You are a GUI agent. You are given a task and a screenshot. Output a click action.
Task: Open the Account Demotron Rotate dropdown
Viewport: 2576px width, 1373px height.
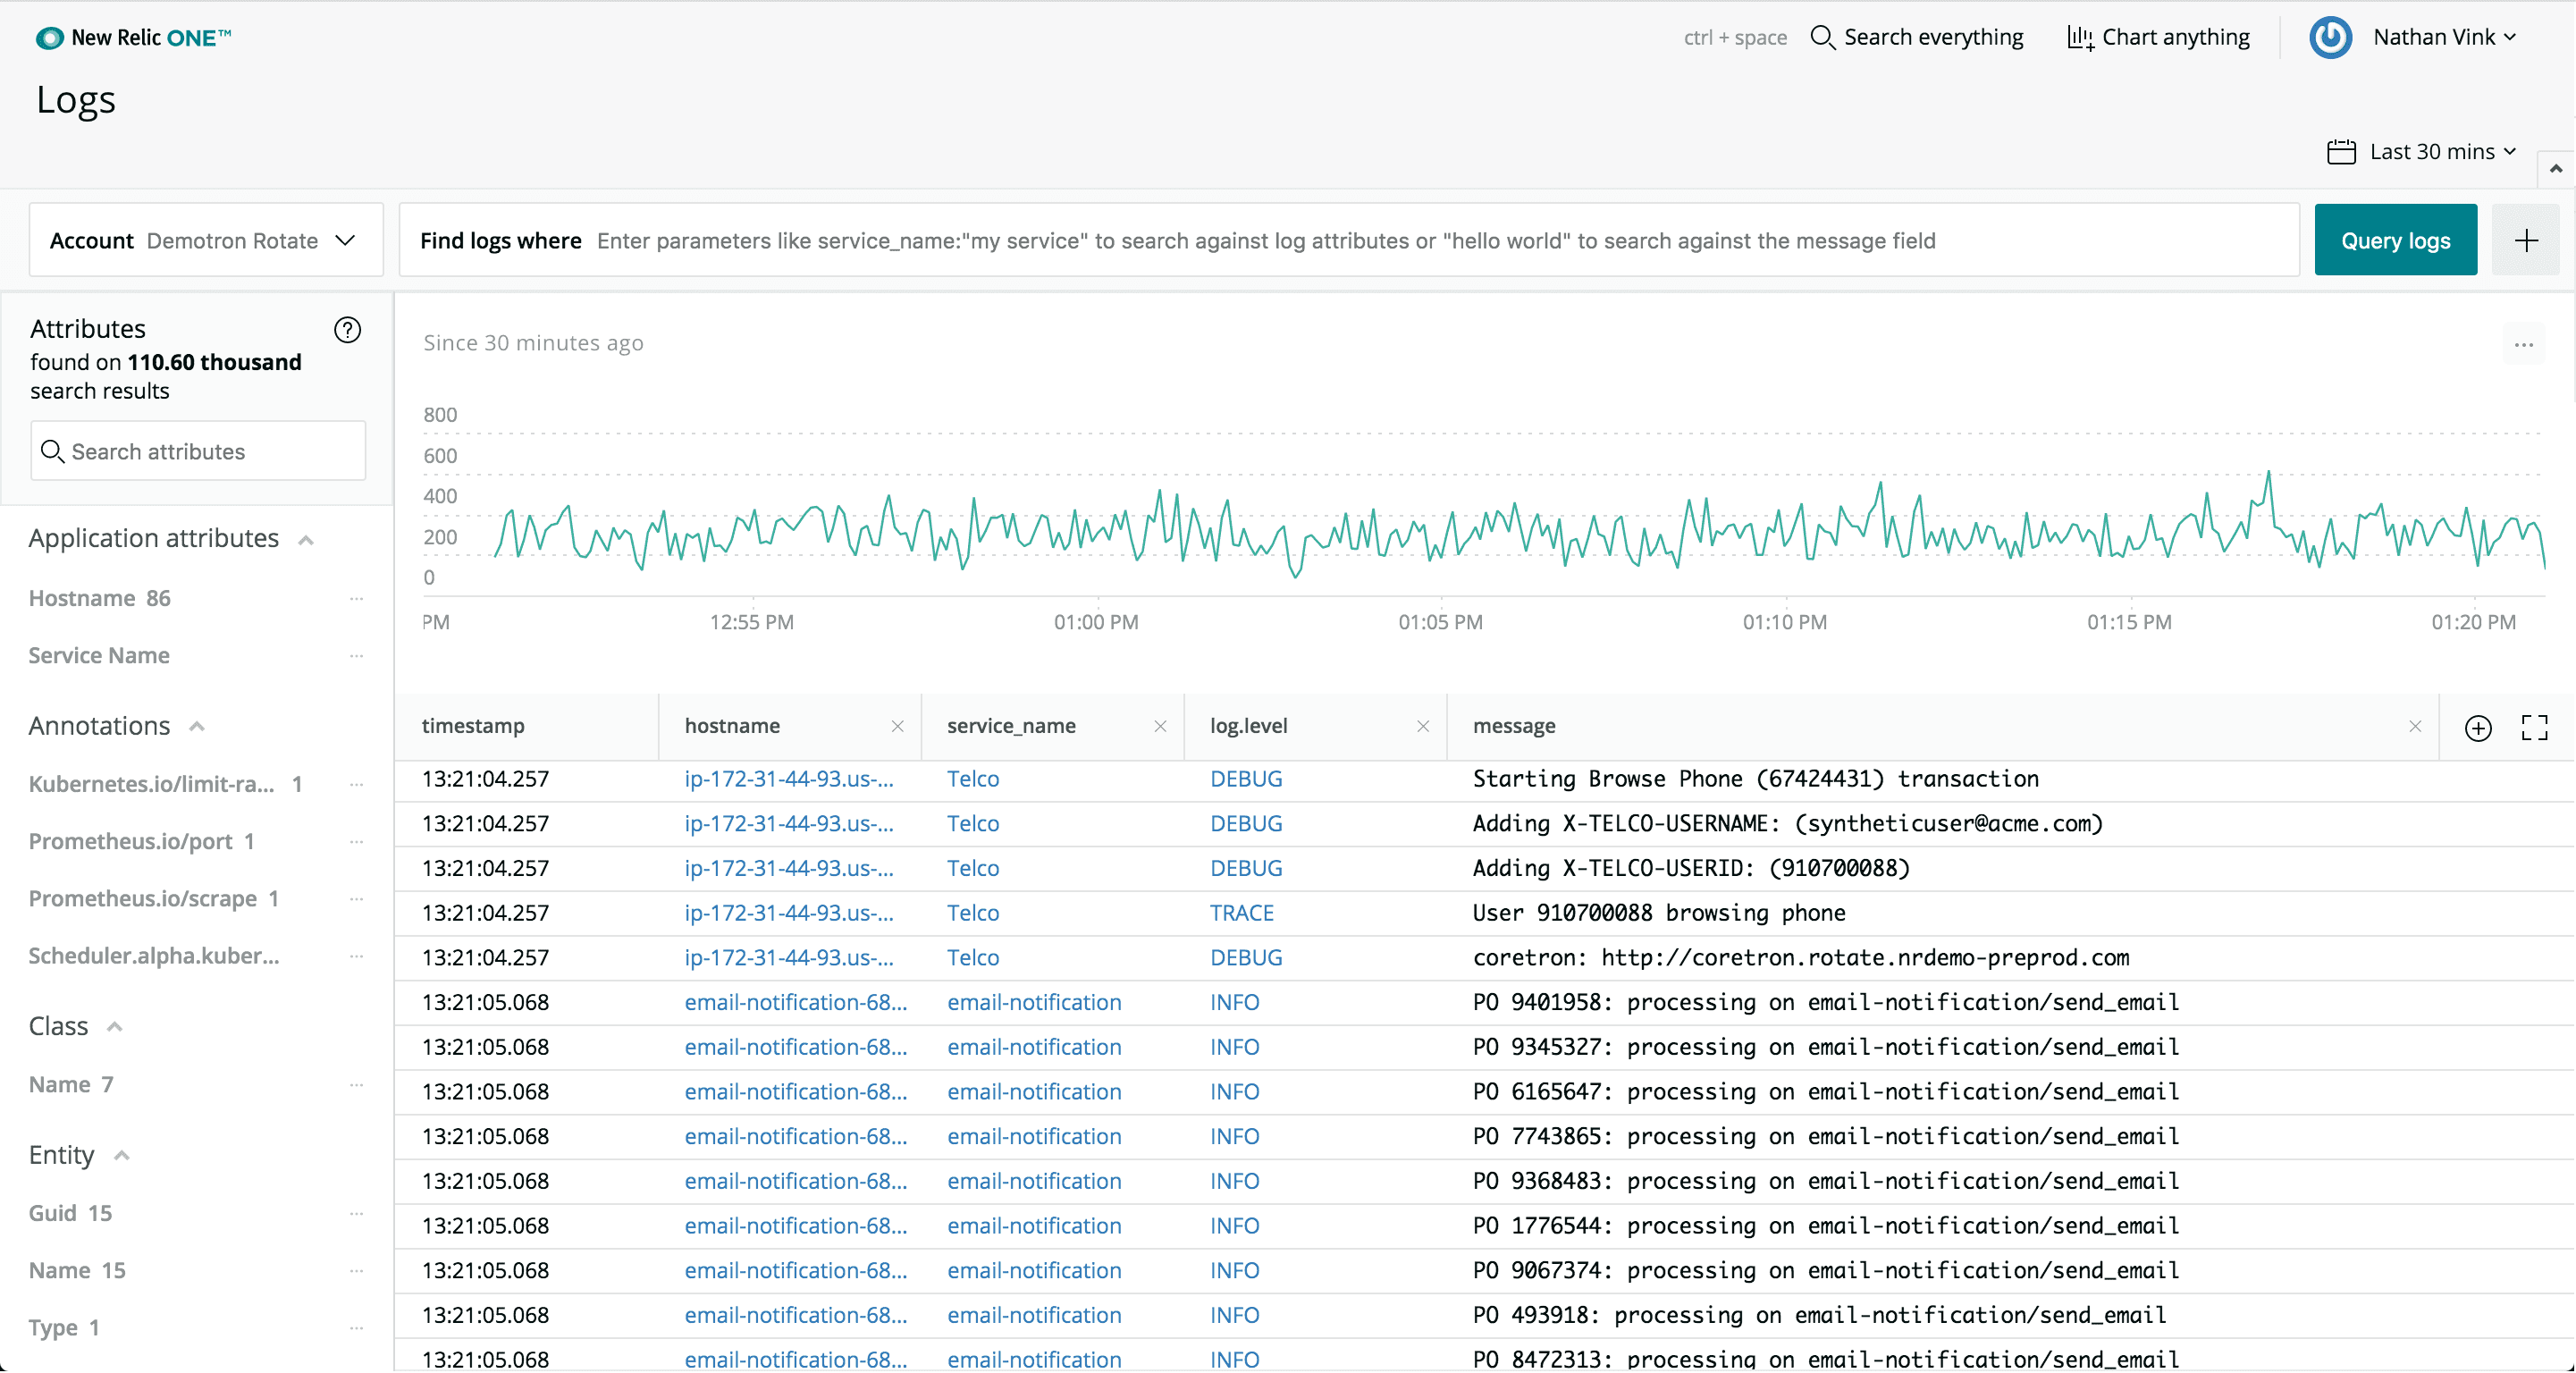205,241
